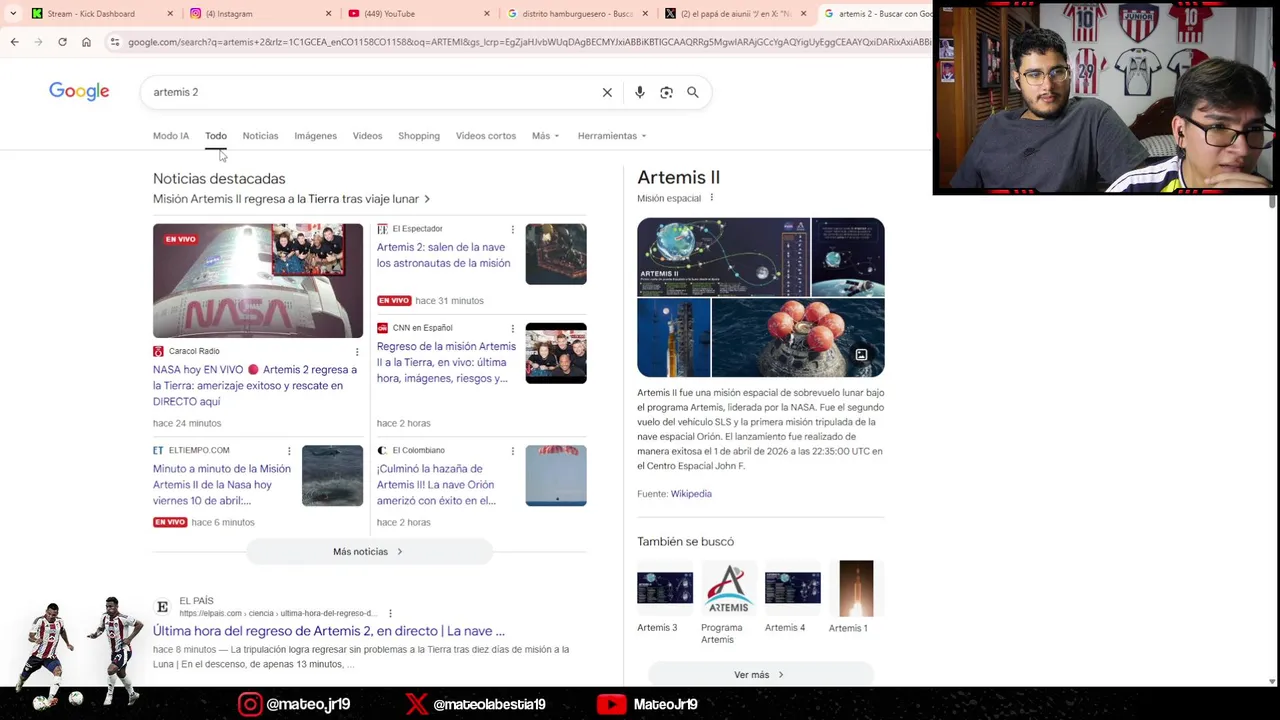Viewport: 1280px width, 720px height.
Task: Switch to Videos cortos tab
Action: click(x=486, y=136)
